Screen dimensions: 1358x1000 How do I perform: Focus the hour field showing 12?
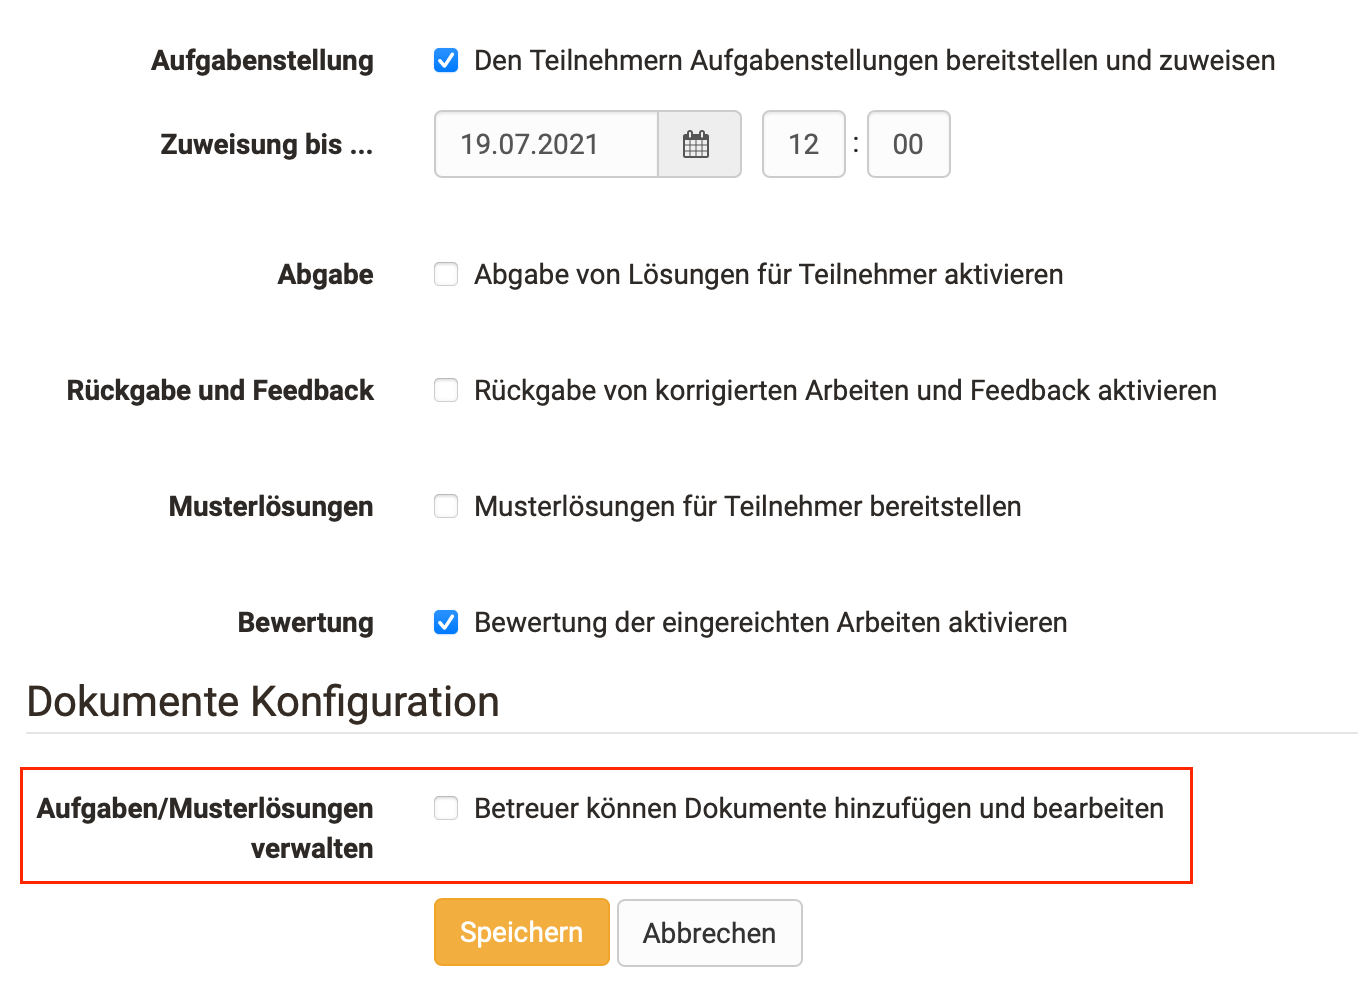point(803,145)
